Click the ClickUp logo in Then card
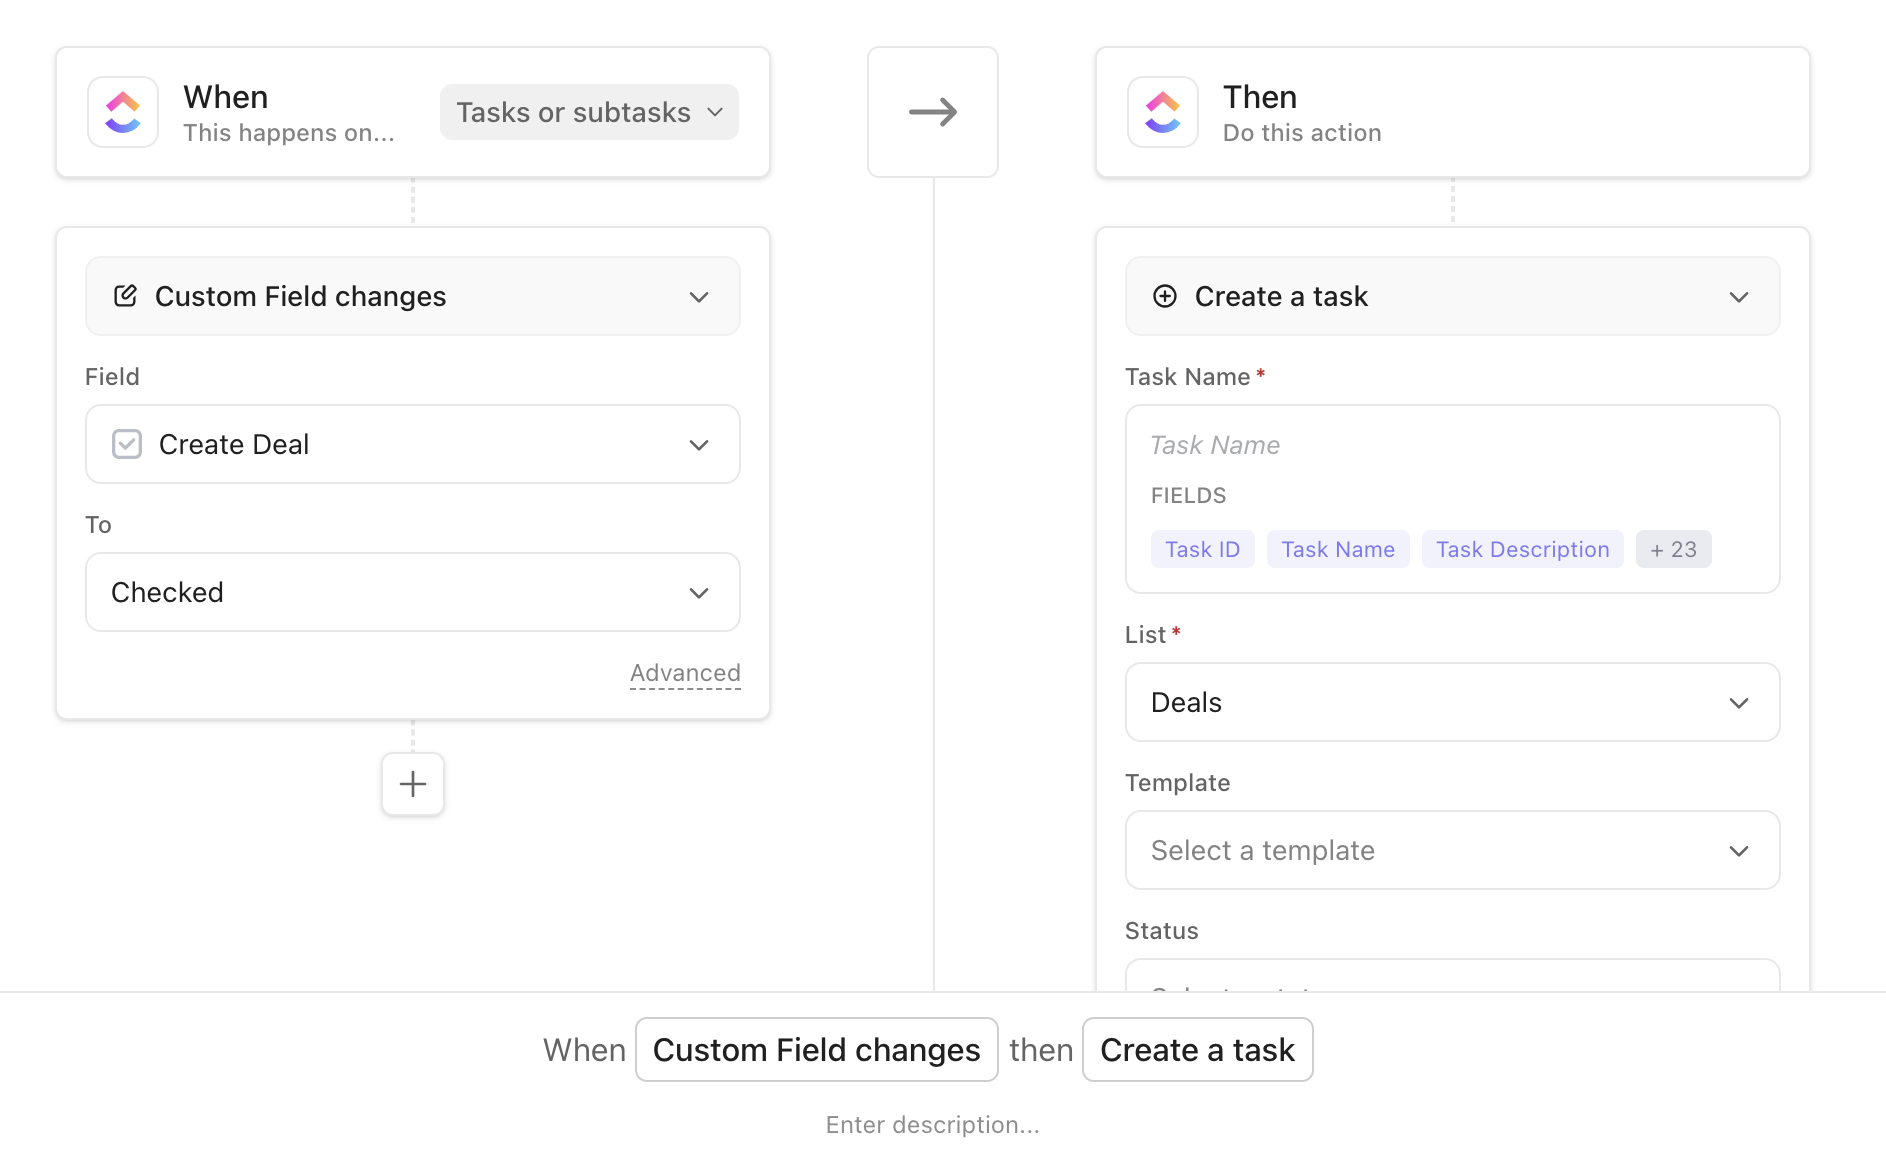This screenshot has height=1168, width=1886. [x=1162, y=112]
